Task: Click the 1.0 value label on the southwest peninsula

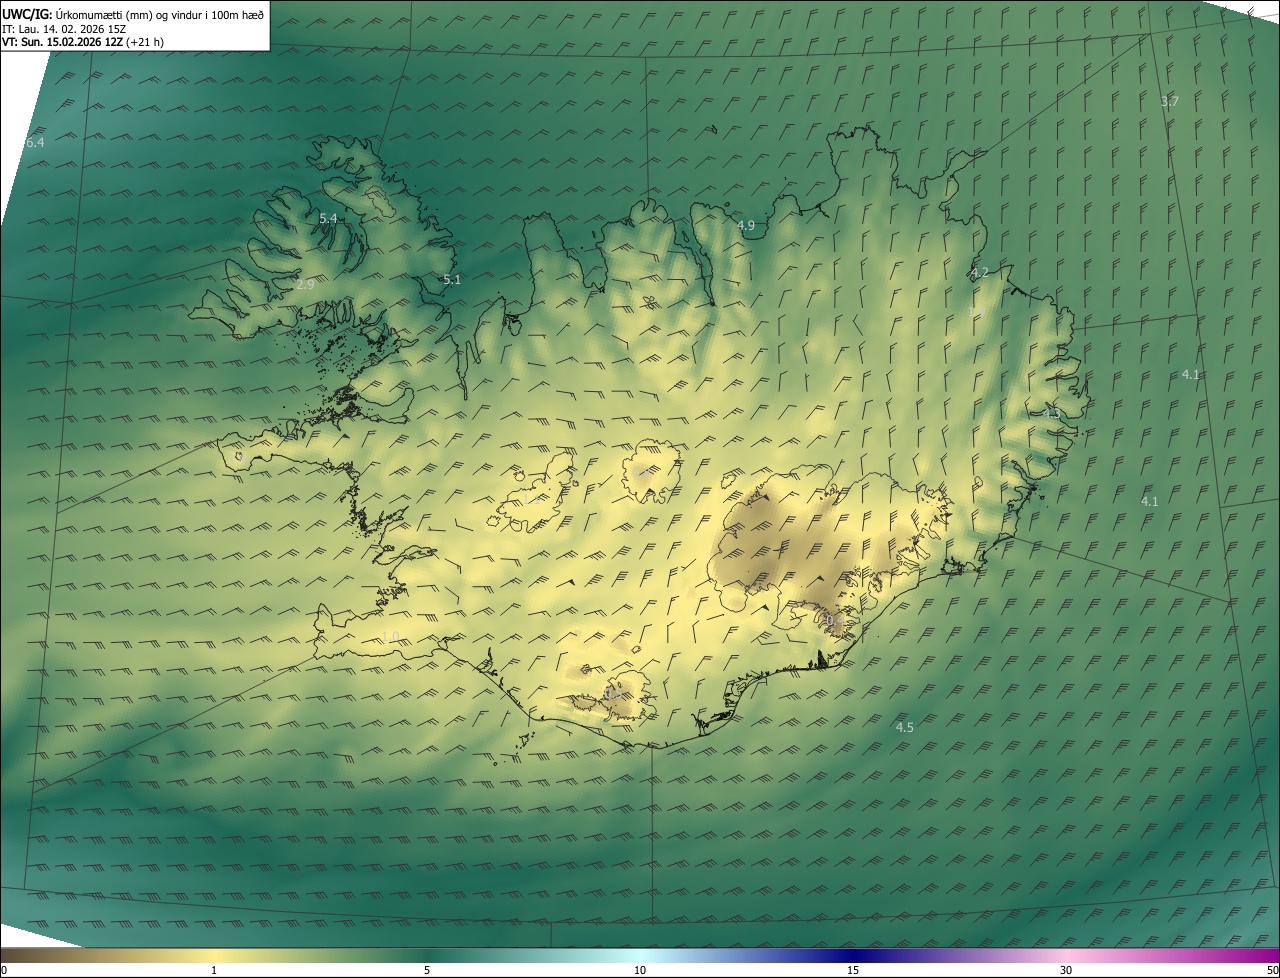Action: click(391, 637)
